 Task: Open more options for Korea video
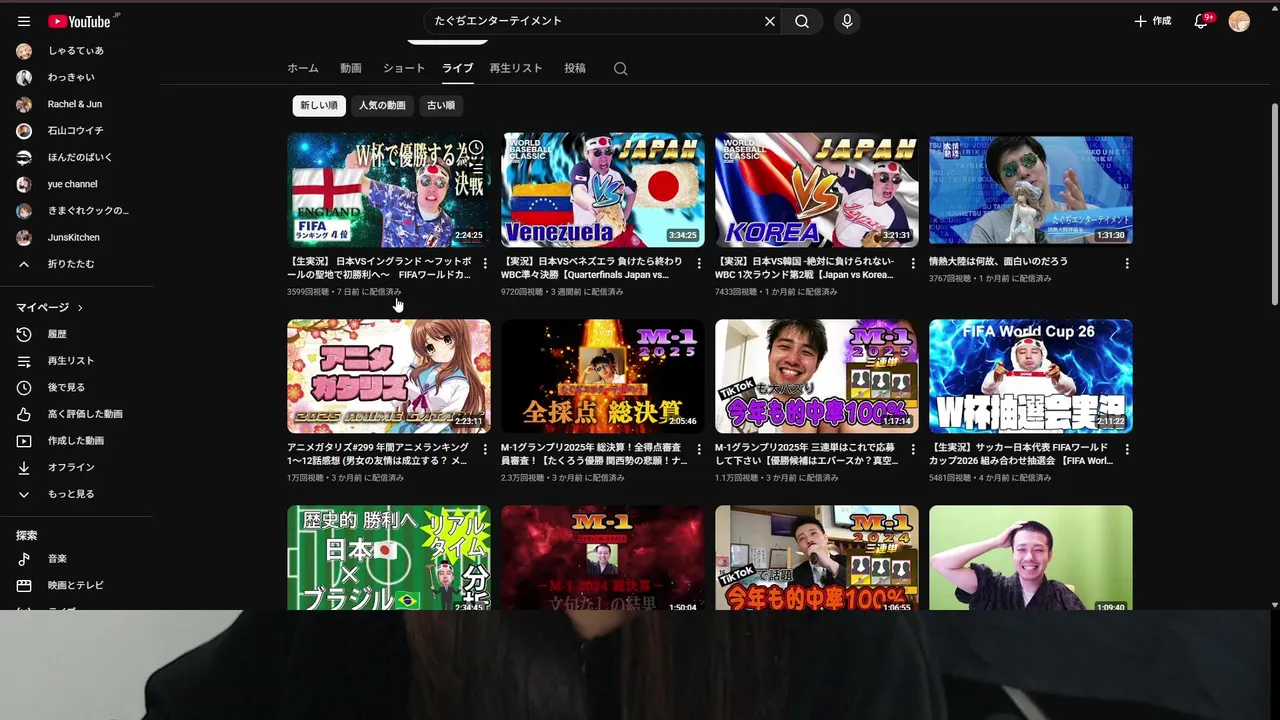tap(913, 264)
